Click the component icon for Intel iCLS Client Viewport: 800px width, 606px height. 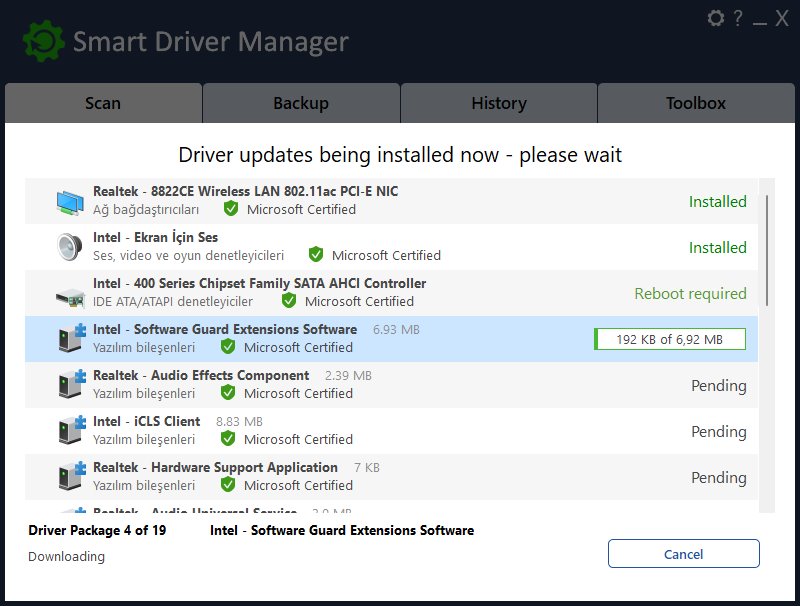pos(71,430)
